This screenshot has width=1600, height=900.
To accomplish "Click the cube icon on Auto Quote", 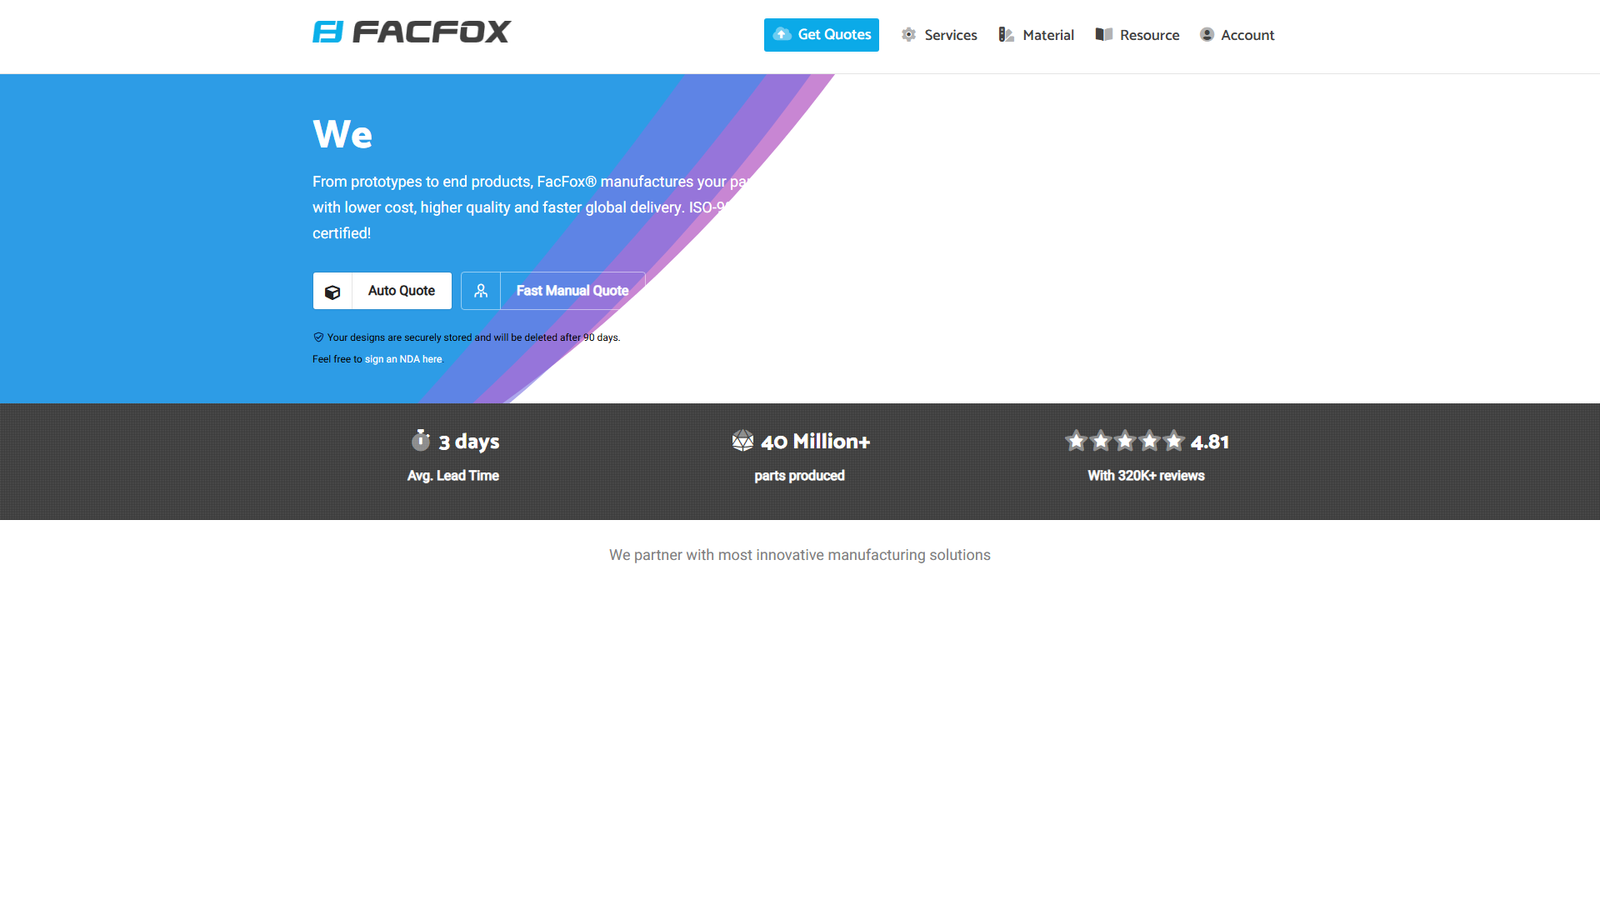I will pos(333,292).
